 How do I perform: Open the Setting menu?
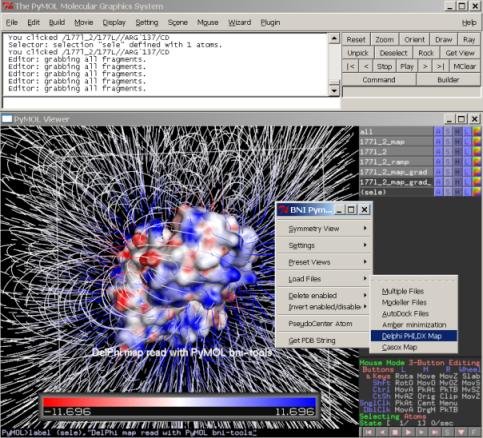(x=147, y=22)
